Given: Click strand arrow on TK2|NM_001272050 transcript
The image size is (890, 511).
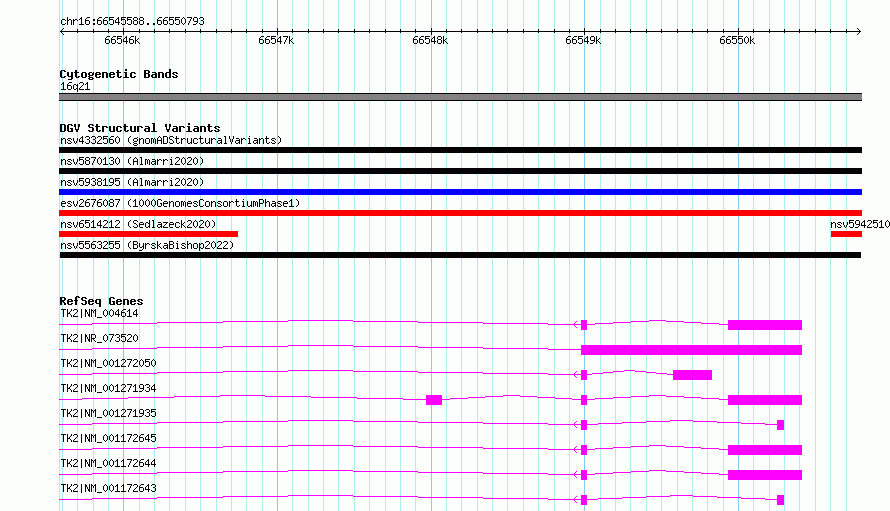Looking at the screenshot, I should coord(576,375).
